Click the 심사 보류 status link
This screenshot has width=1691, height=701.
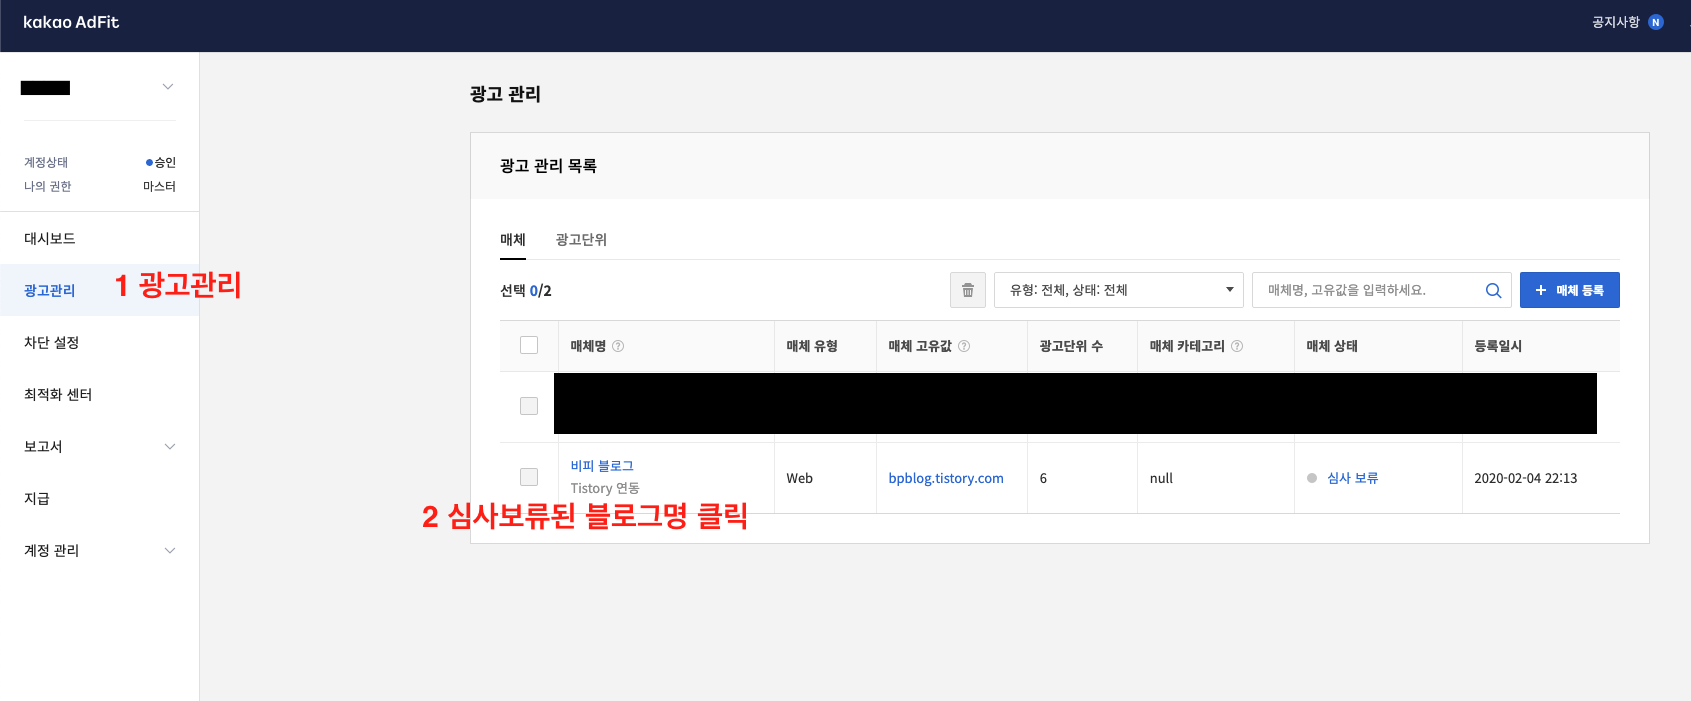pyautogui.click(x=1352, y=478)
